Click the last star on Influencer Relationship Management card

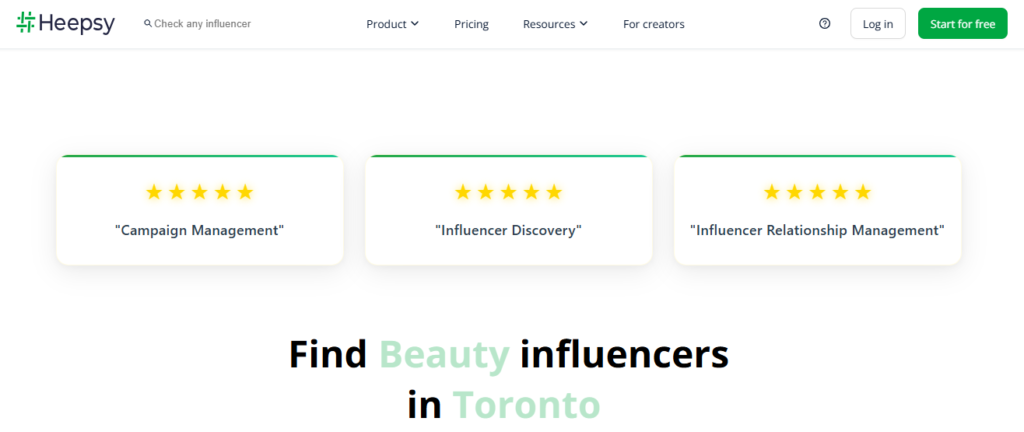coord(863,192)
